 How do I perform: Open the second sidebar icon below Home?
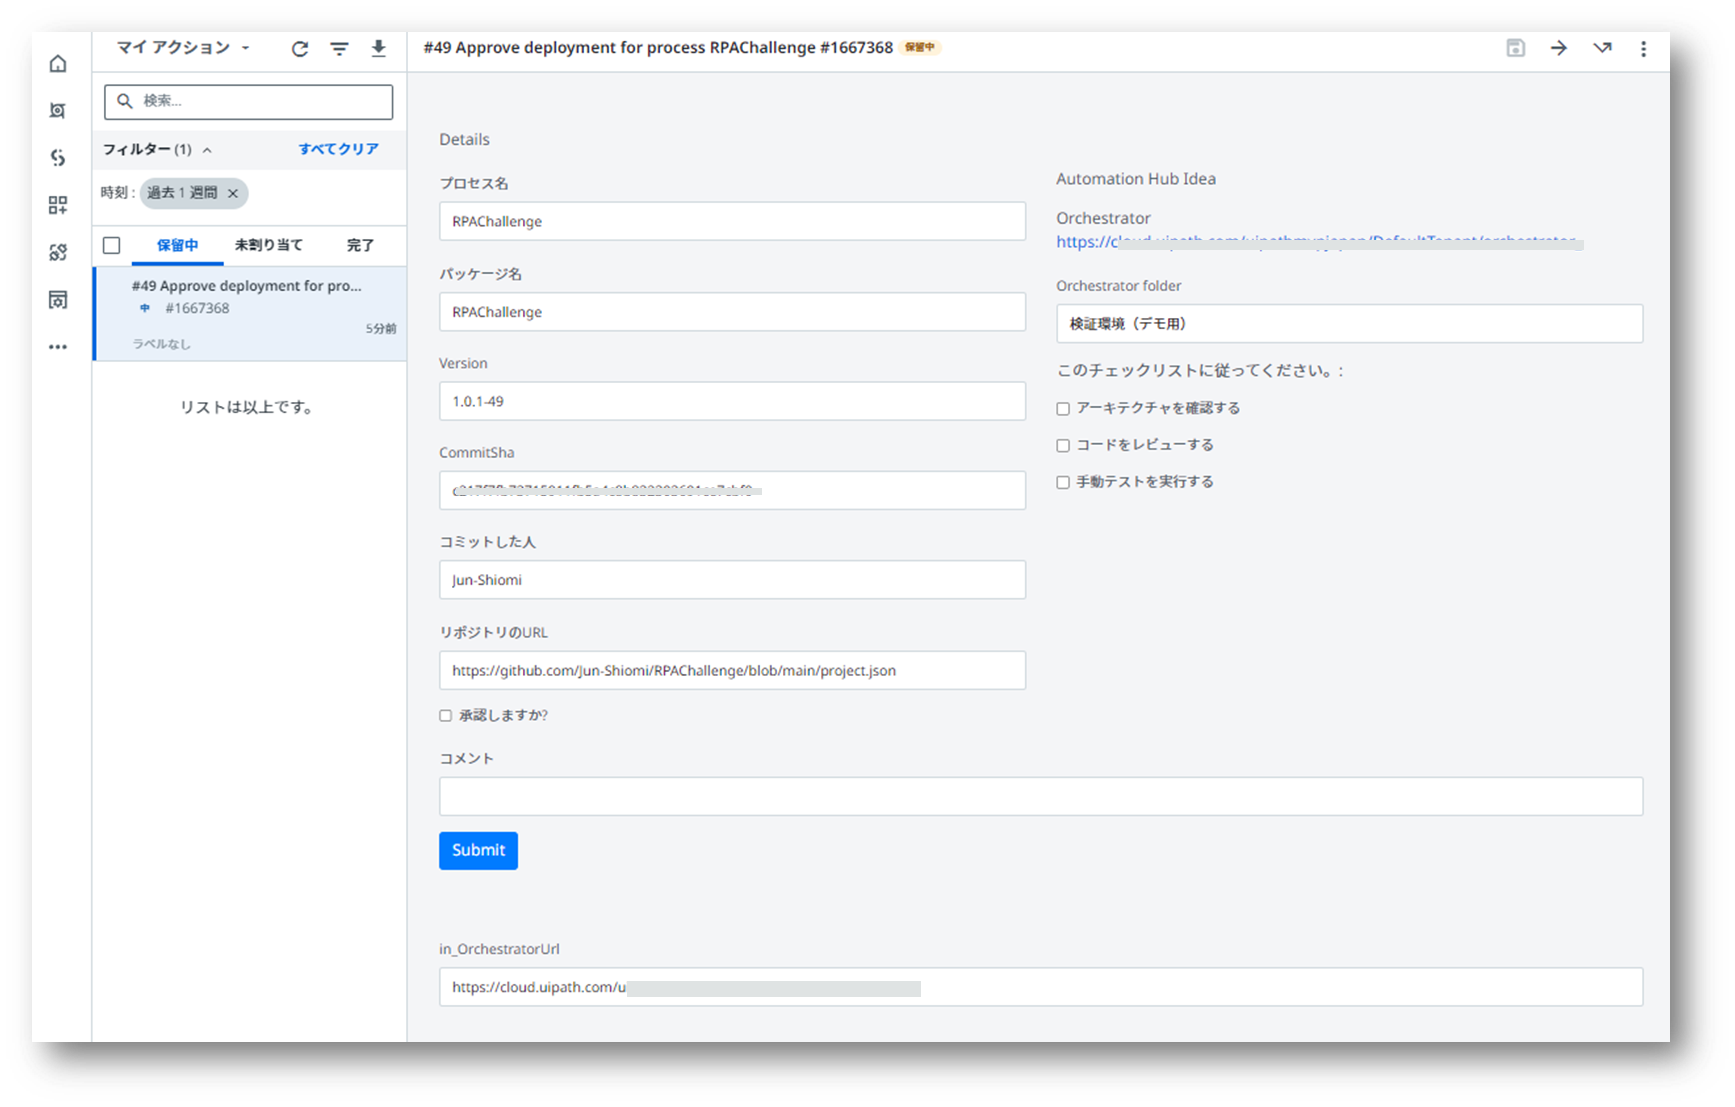click(58, 111)
